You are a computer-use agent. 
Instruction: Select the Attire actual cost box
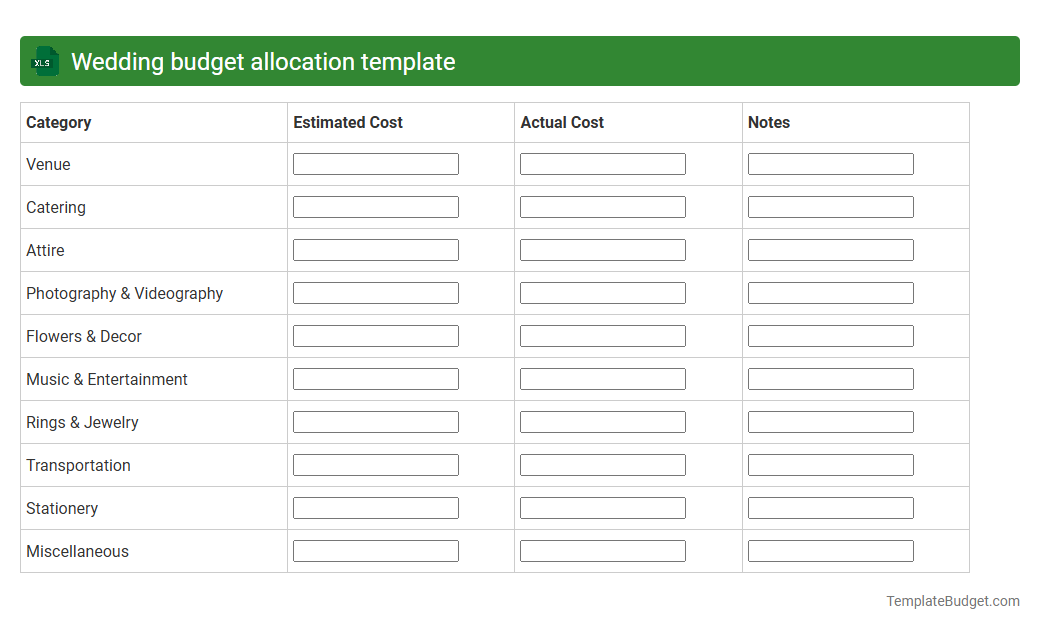click(x=602, y=249)
